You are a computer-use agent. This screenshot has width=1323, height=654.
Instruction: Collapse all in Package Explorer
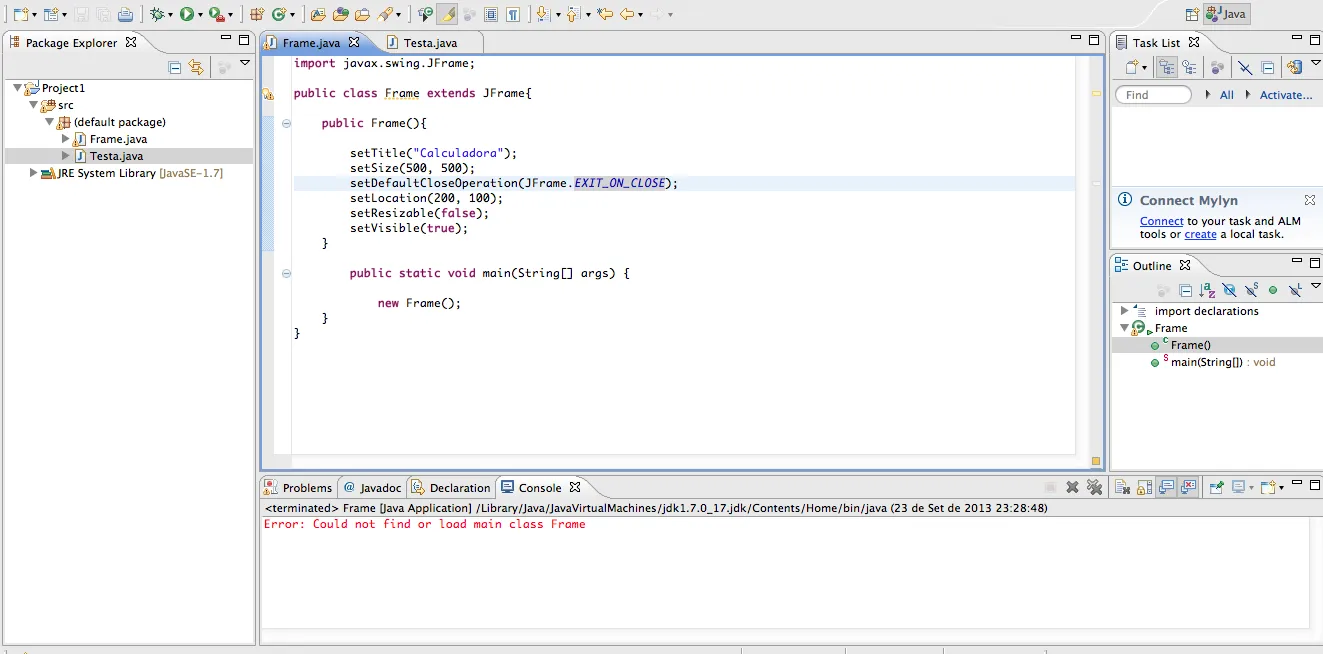tap(175, 67)
